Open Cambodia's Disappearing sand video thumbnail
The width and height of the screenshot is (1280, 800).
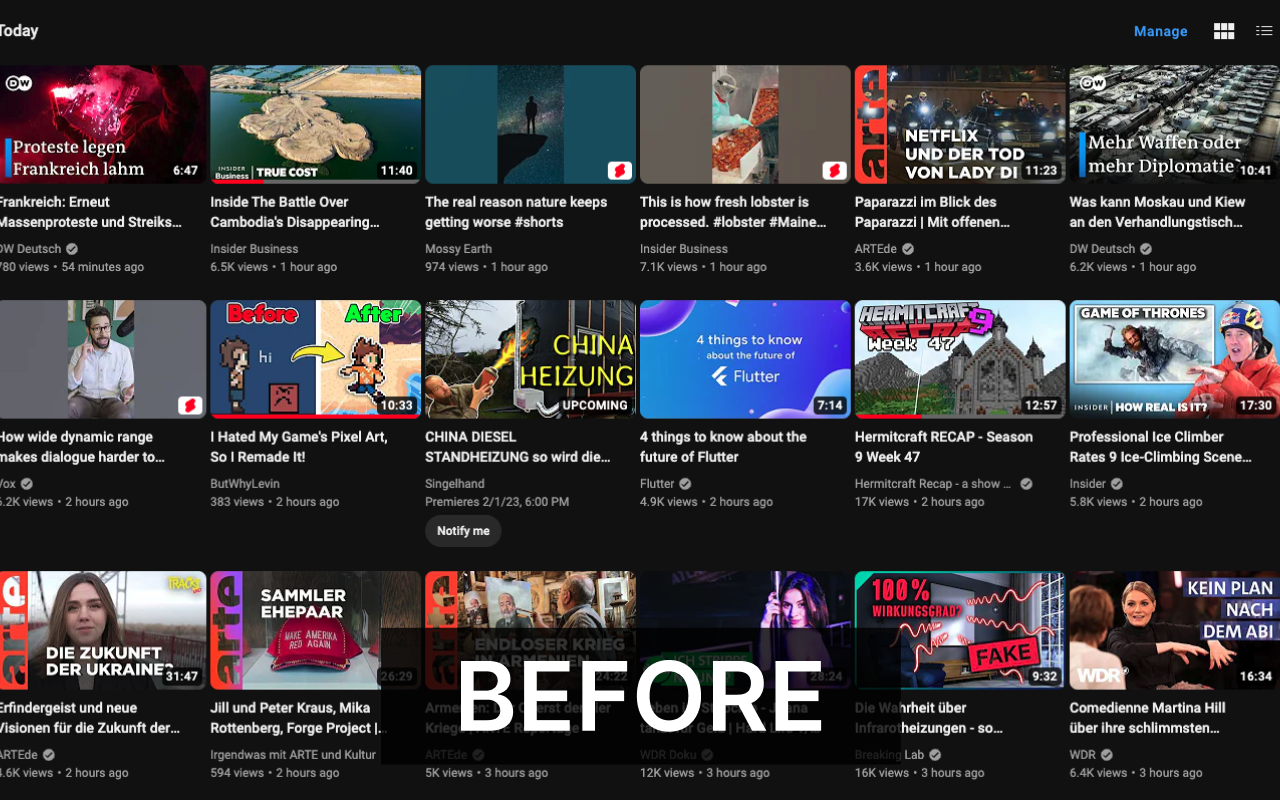click(x=315, y=124)
